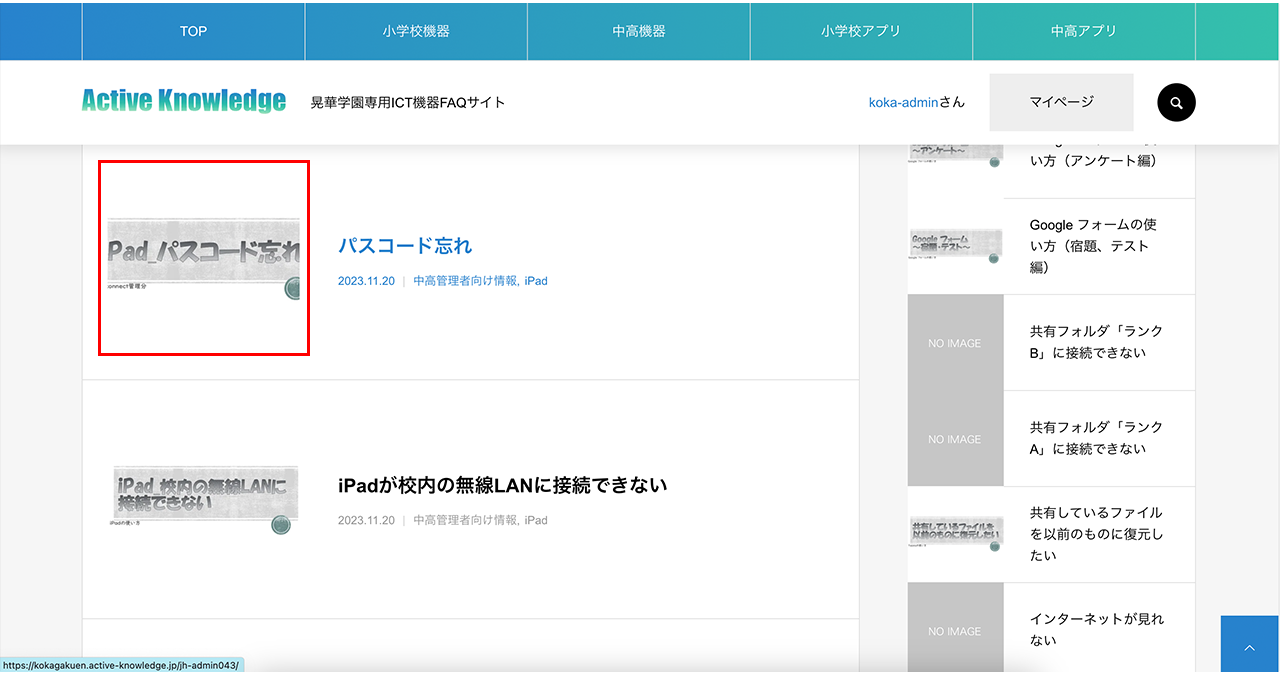Open NO IMAGE thumbnail beside ランクB article
Image resolution: width=1280 pixels, height=675 pixels.
(955, 343)
